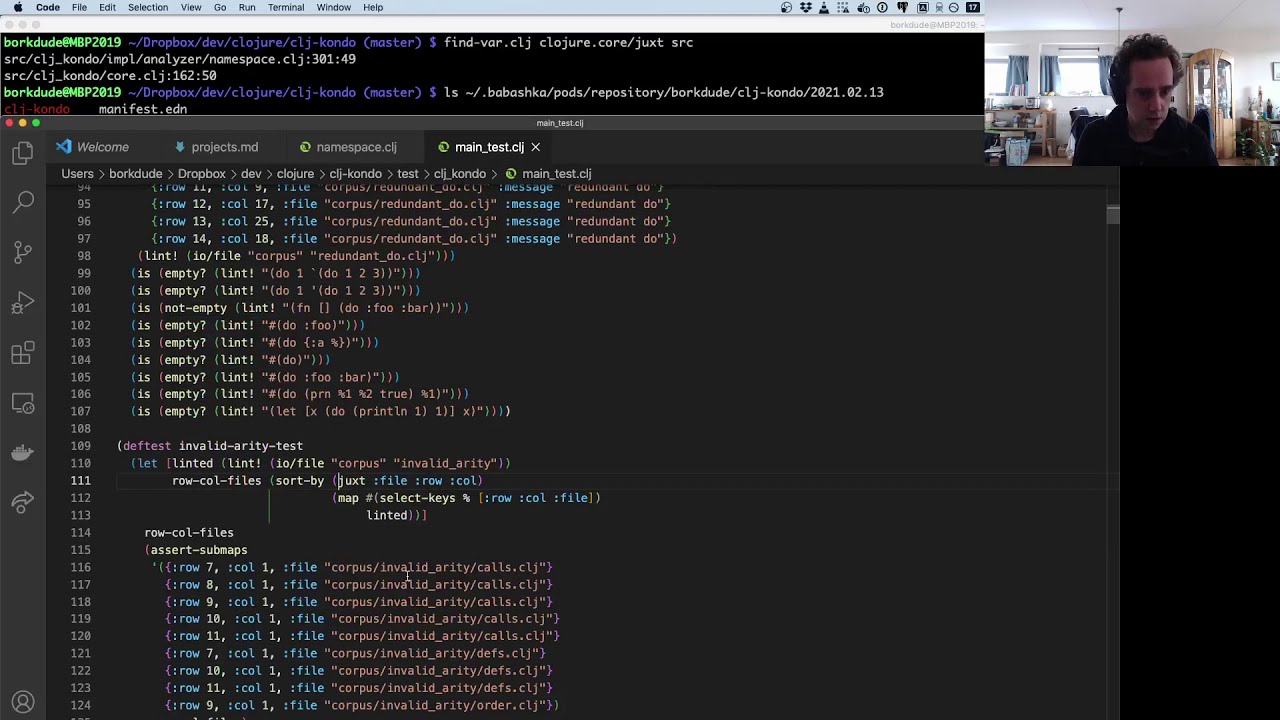Image resolution: width=1280 pixels, height=720 pixels.
Task: Open the File menu
Action: 79,8
